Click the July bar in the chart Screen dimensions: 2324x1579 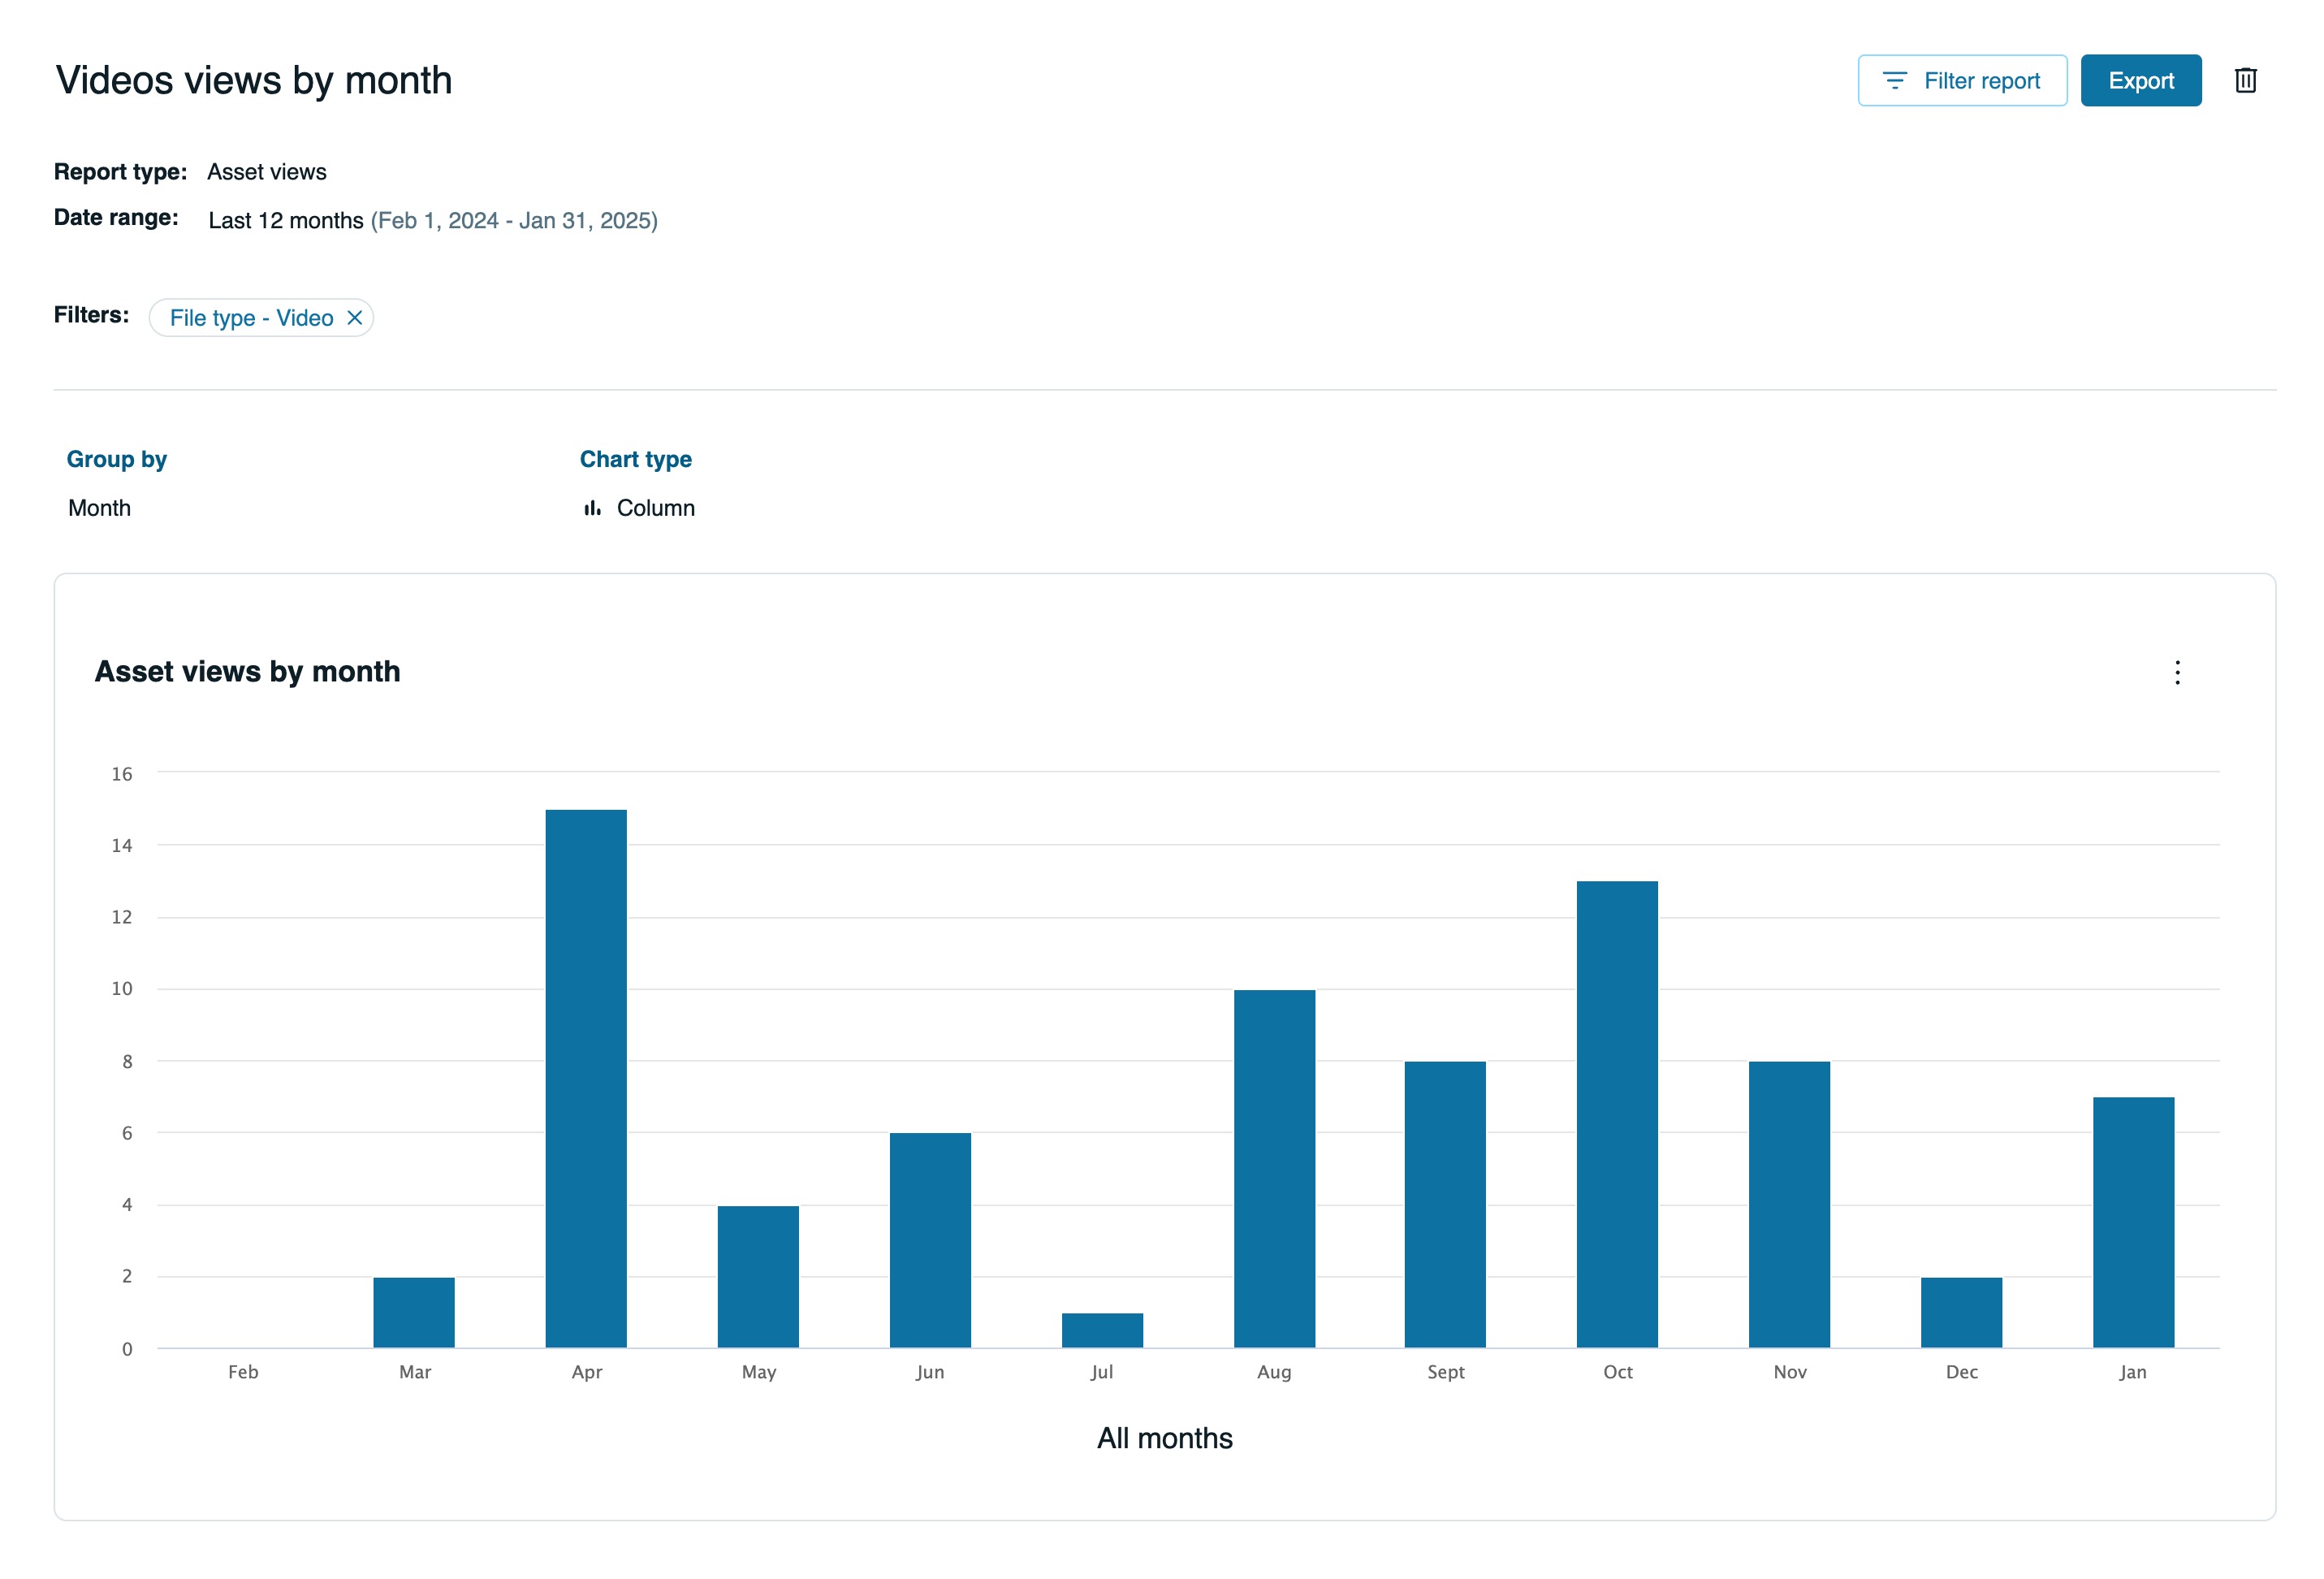coord(1102,1330)
